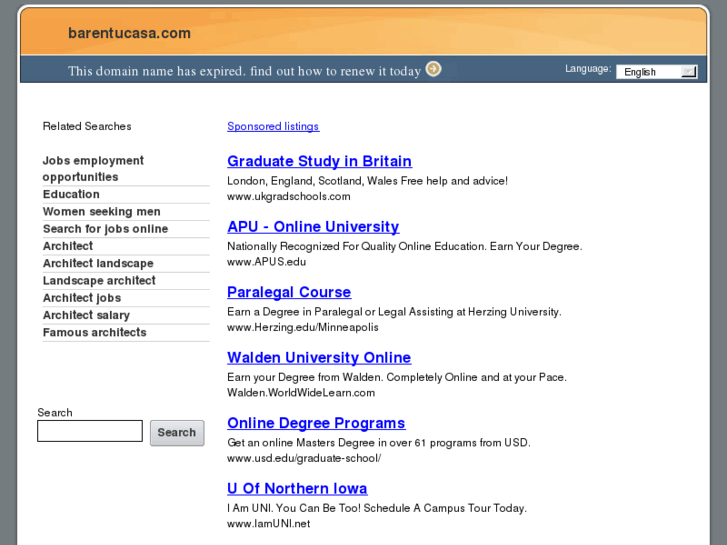Image resolution: width=727 pixels, height=545 pixels.
Task: Click the Search button
Action: (x=177, y=433)
